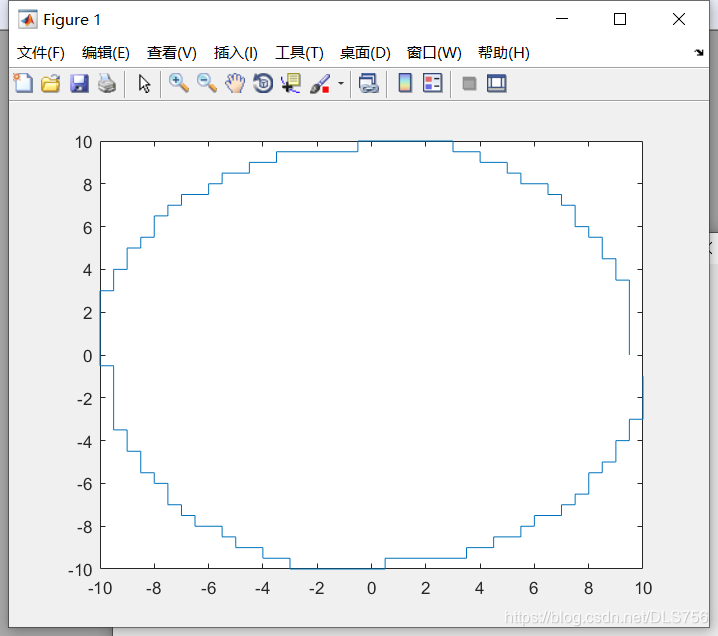The width and height of the screenshot is (718, 636).
Task: Open the 桌面(D) menu
Action: point(365,53)
